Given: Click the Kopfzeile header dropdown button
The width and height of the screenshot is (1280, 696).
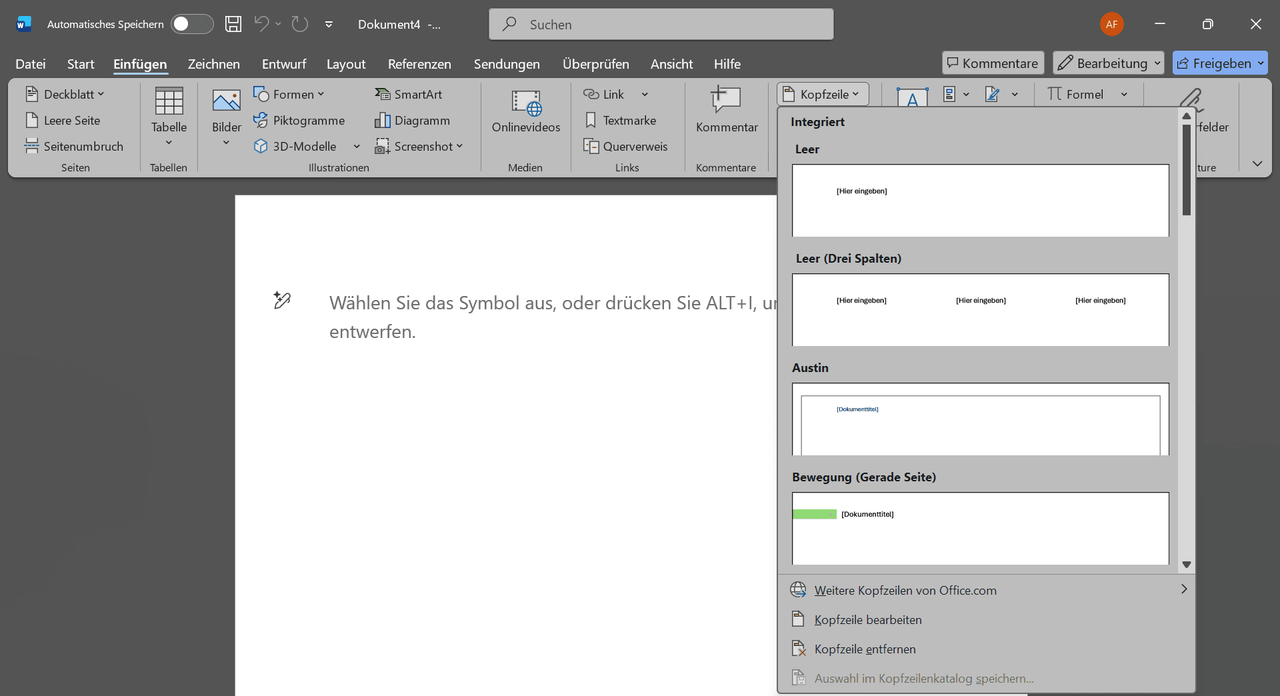Looking at the screenshot, I should pos(823,94).
